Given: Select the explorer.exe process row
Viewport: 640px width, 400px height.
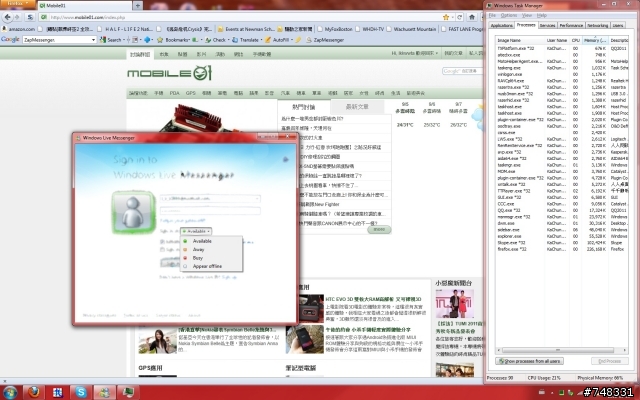Looking at the screenshot, I should tap(562, 236).
